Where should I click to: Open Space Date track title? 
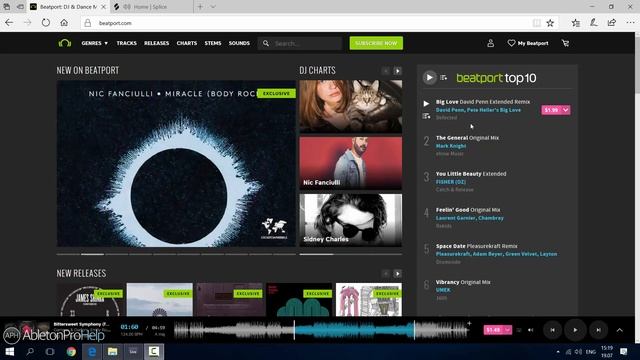451,246
